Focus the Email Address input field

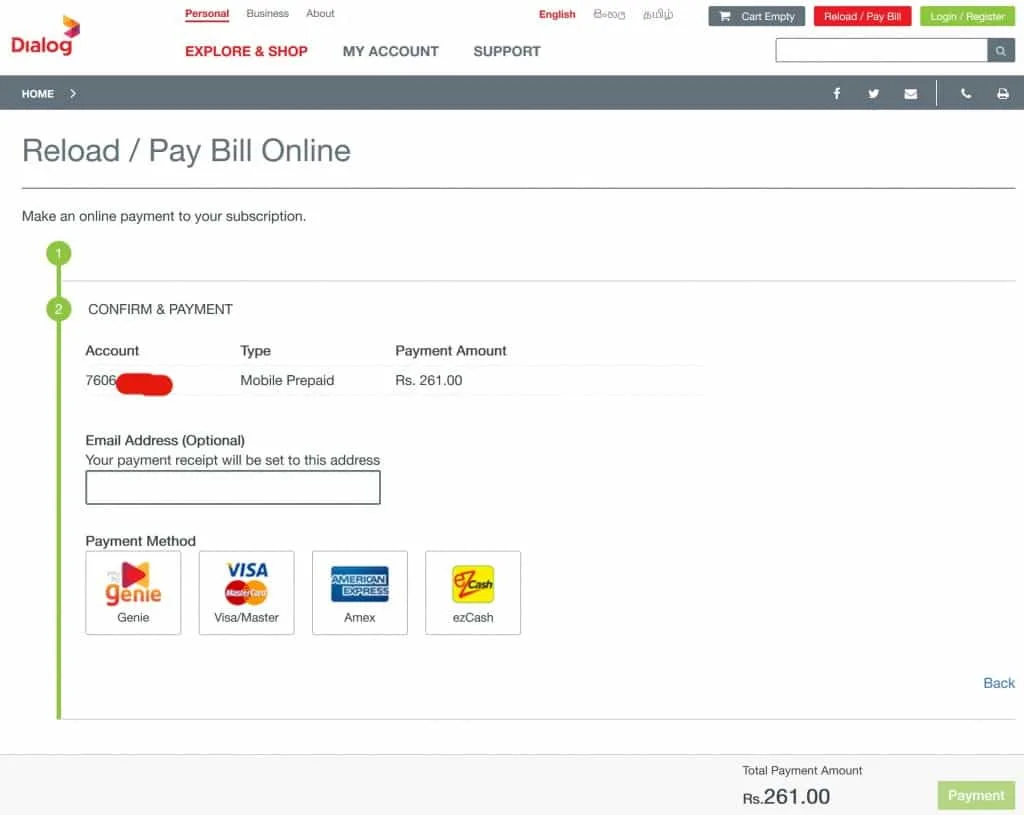[x=233, y=488]
